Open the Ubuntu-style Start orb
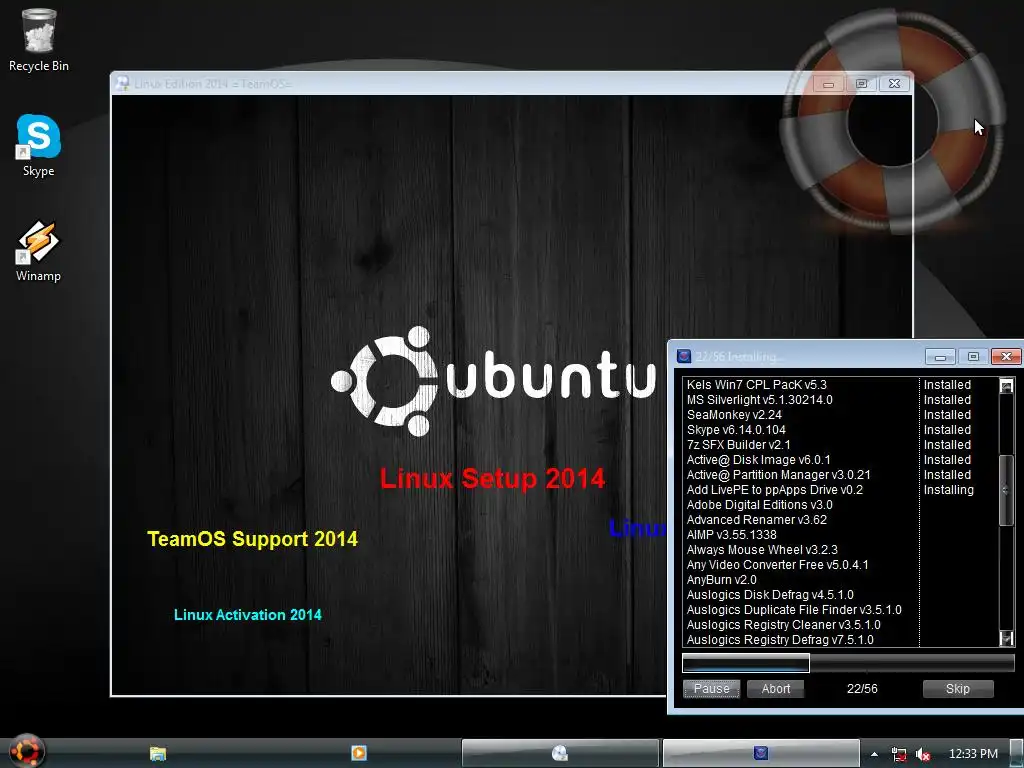Viewport: 1024px width, 768px height. tap(26, 751)
